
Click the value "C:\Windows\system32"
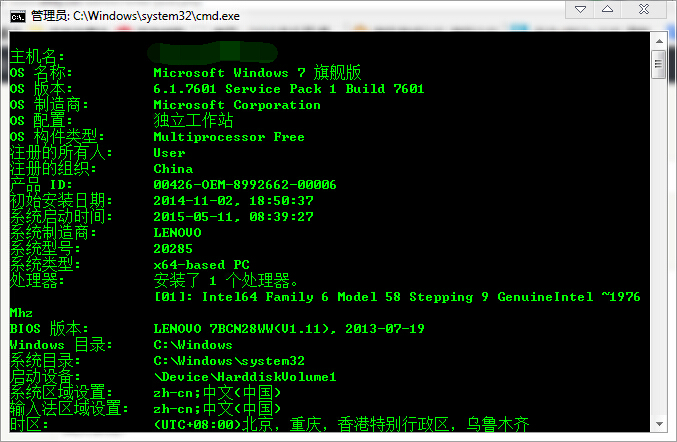[x=229, y=360]
